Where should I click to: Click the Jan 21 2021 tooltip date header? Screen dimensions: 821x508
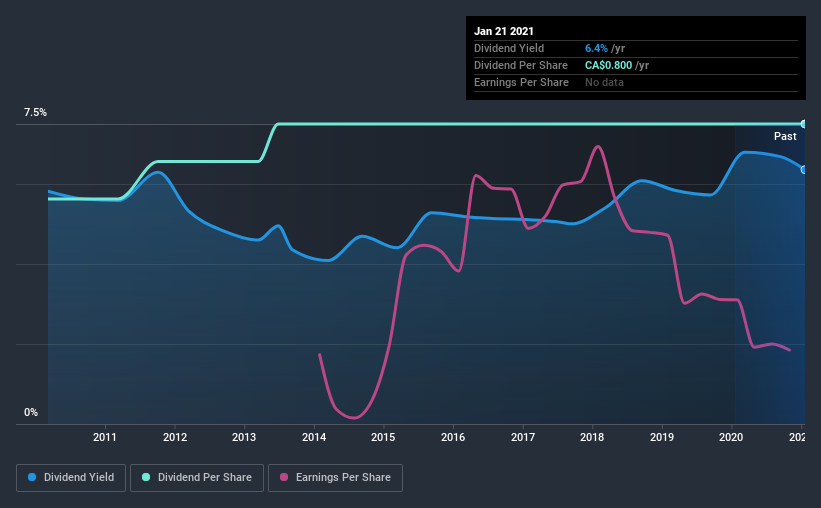tap(504, 31)
